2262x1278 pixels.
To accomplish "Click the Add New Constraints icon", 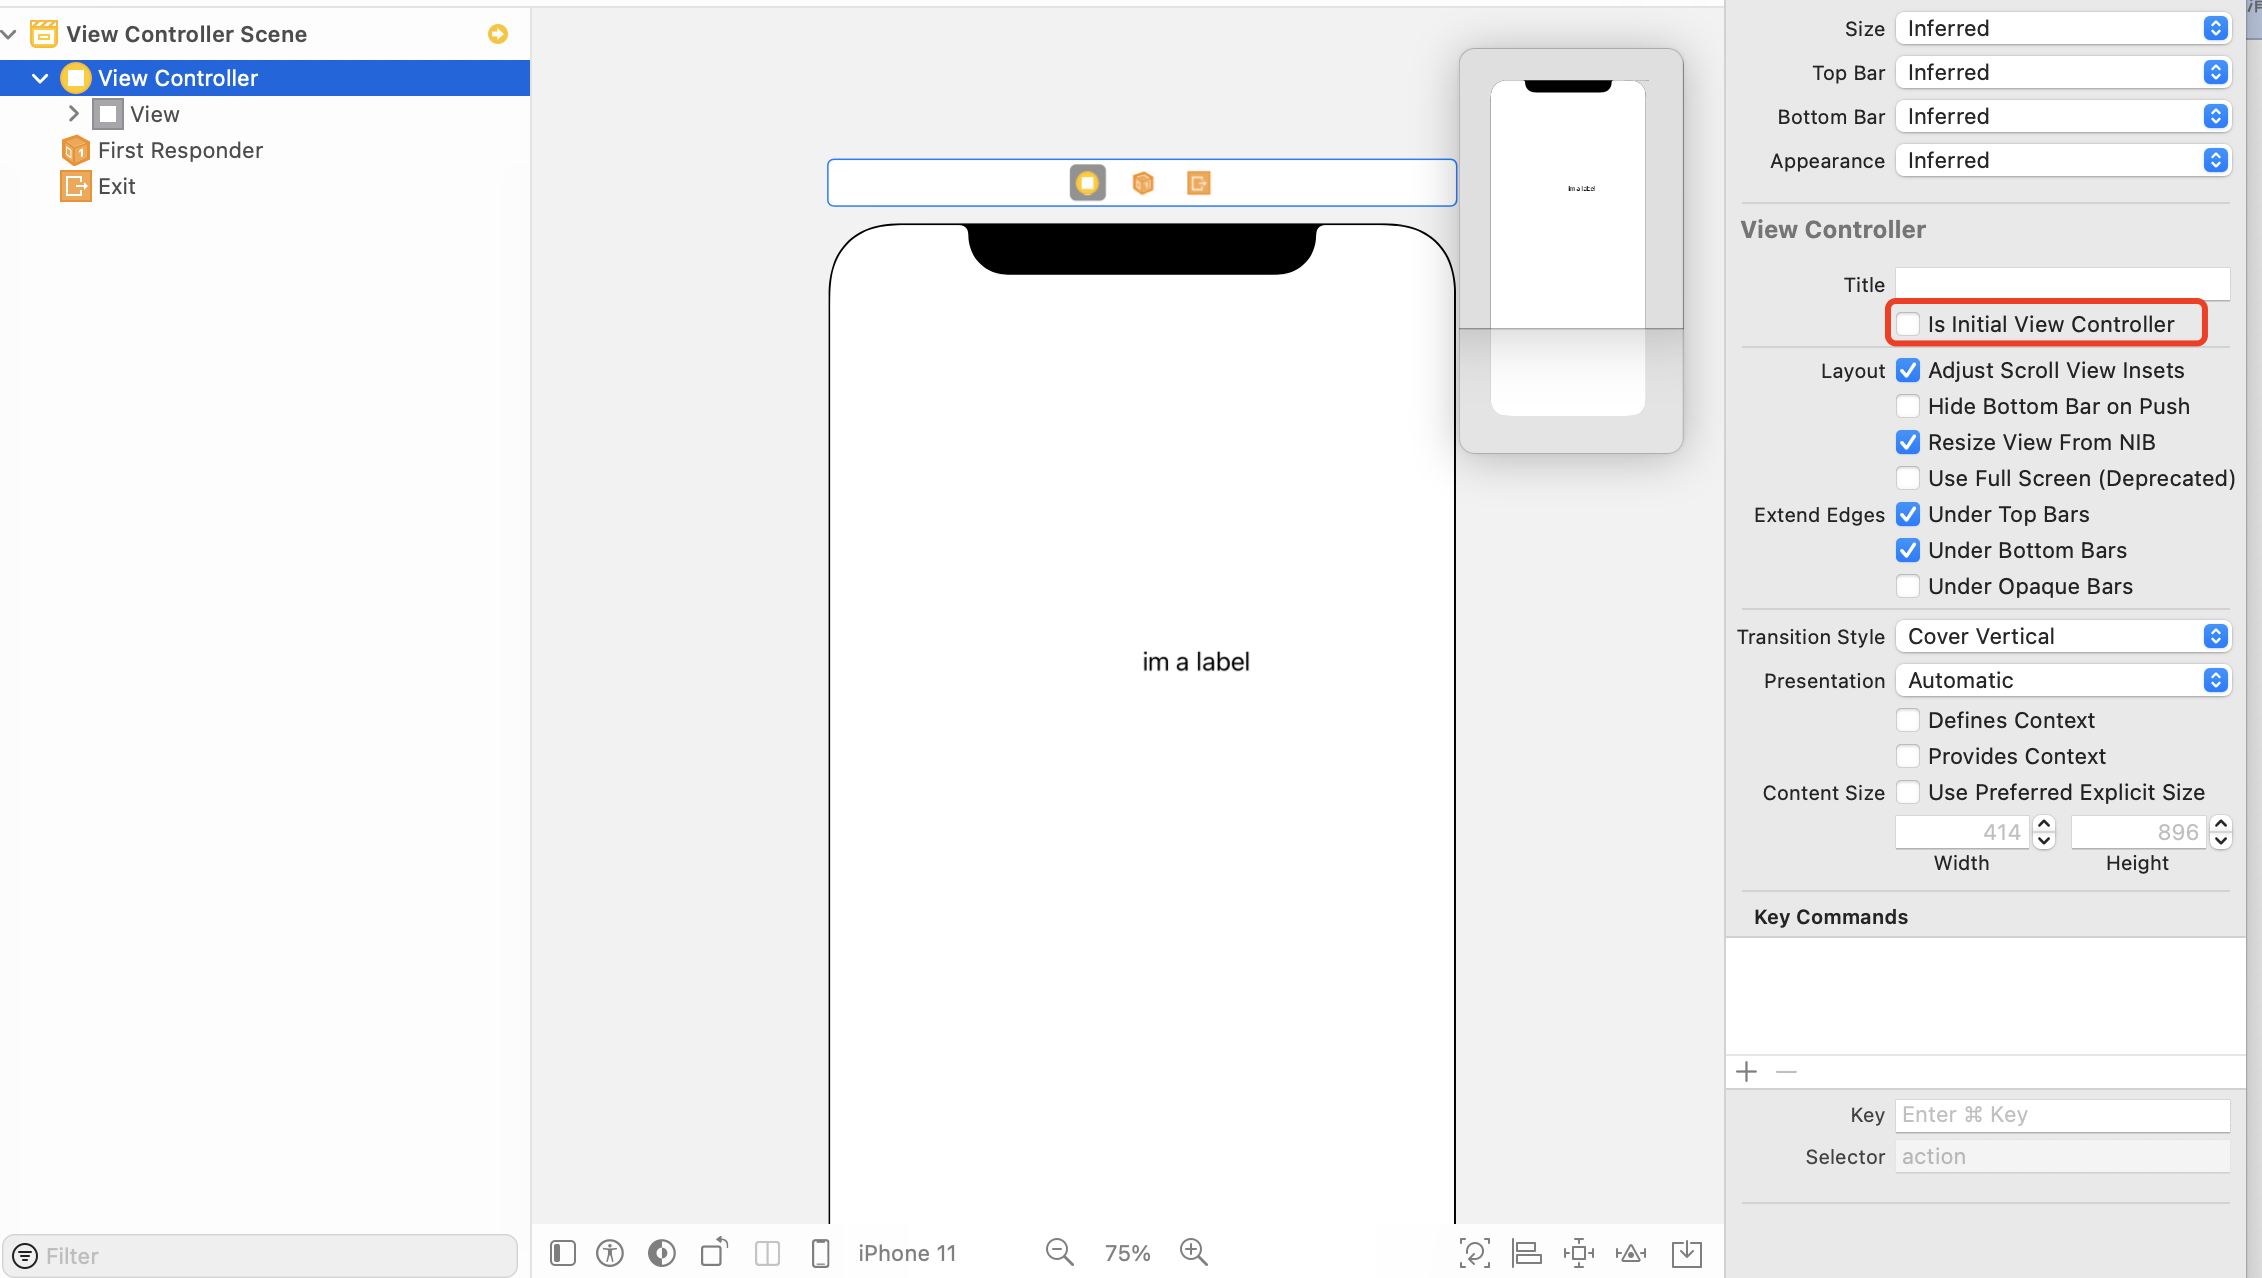I will pyautogui.click(x=1578, y=1252).
